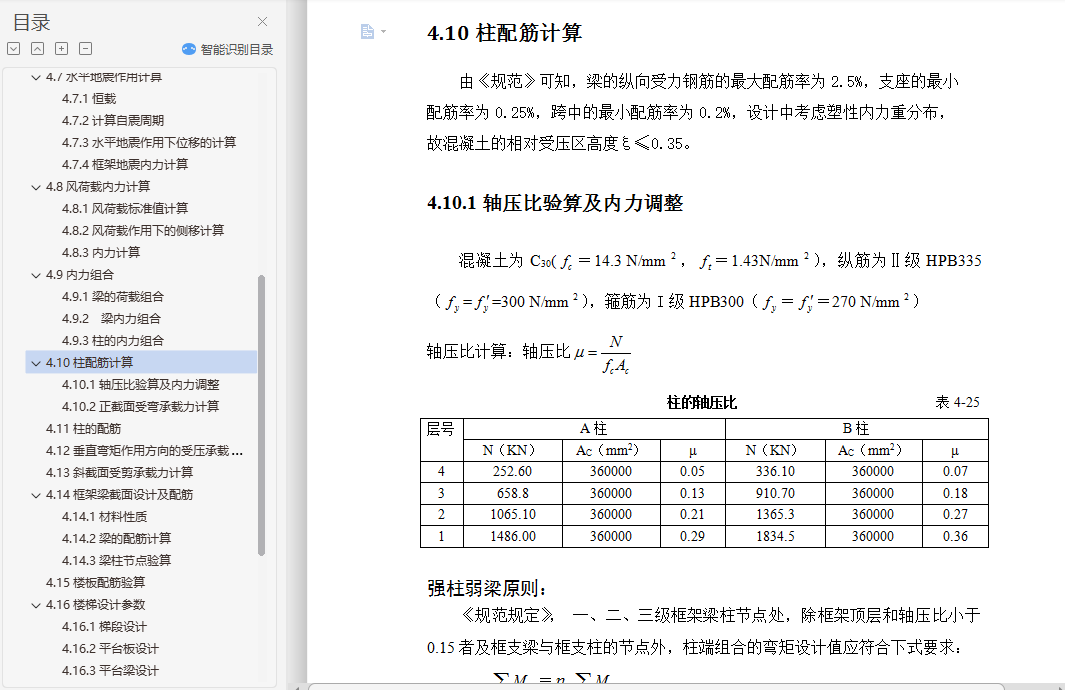The width and height of the screenshot is (1065, 690).
Task: Collapse the 4.9 内力组合 section
Action: click(x=36, y=276)
